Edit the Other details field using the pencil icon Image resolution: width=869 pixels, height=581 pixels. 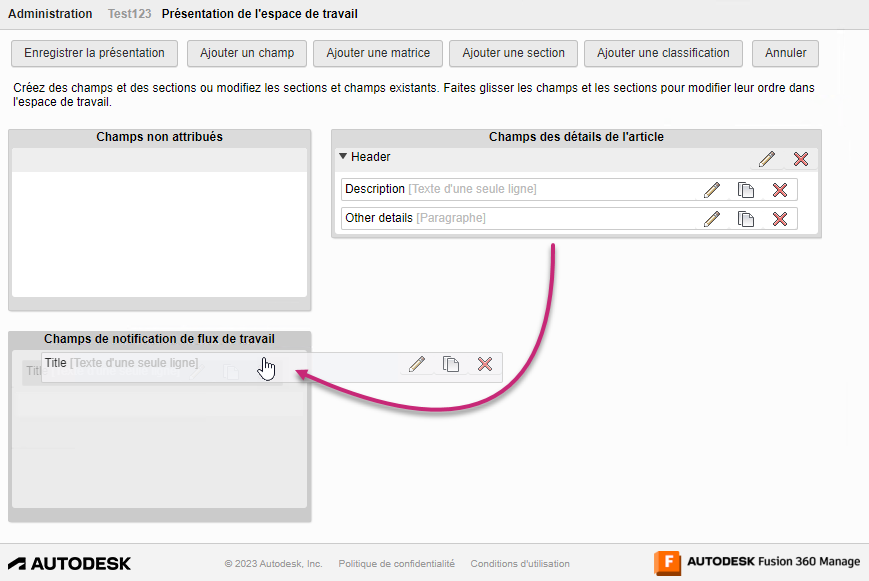click(x=712, y=218)
